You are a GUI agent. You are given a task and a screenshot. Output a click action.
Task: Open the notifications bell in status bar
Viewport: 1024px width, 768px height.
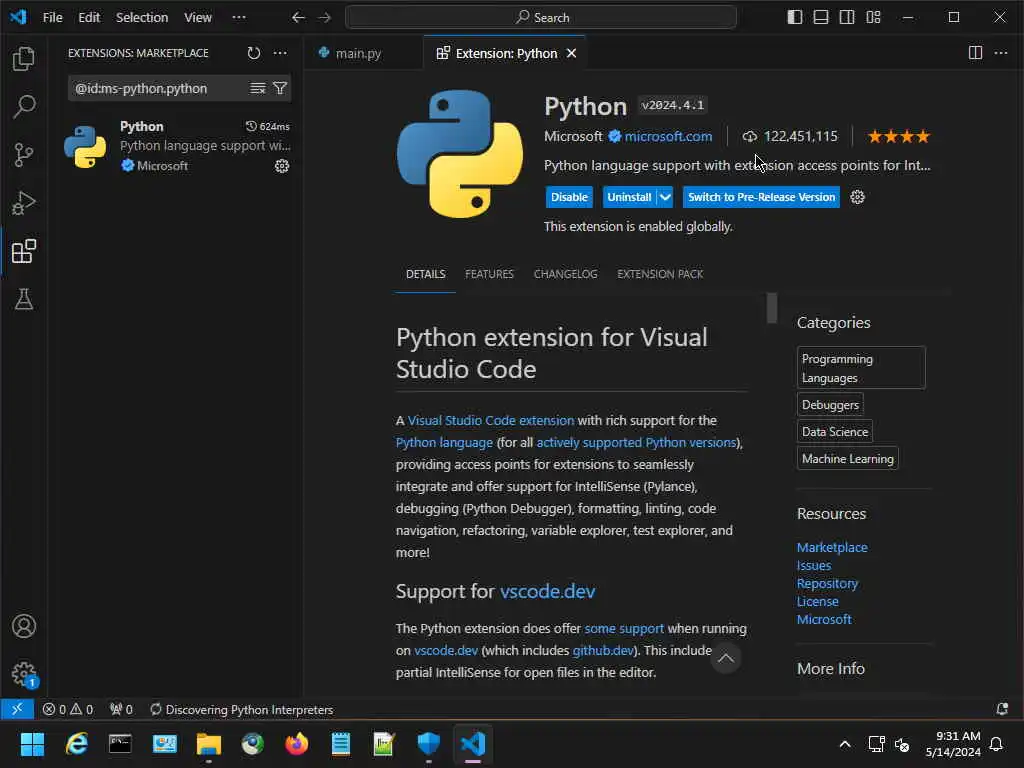[1002, 709]
